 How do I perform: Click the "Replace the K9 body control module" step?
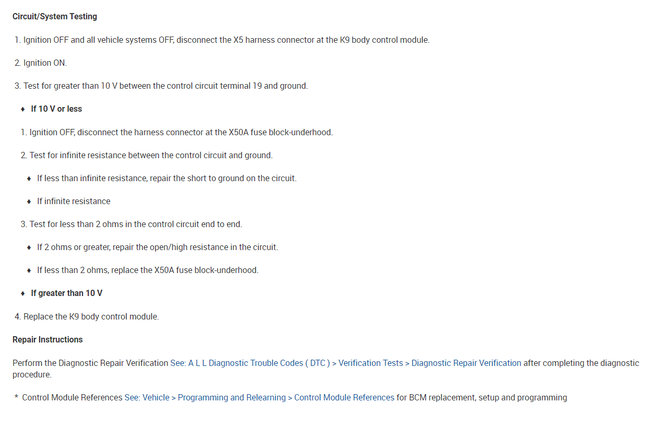pos(90,316)
